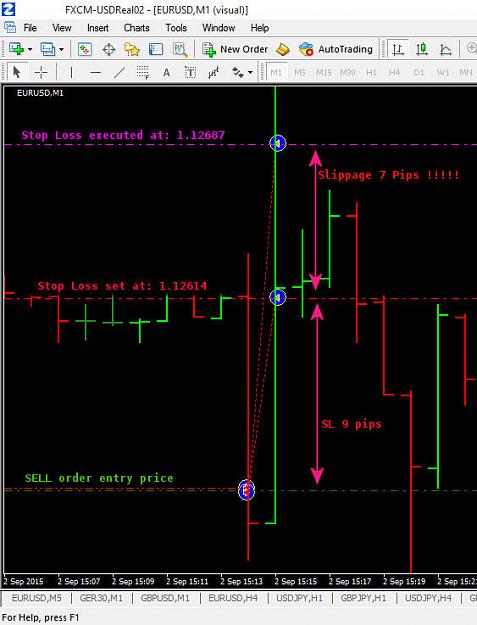Screen dimensions: 477x625
Task: Expand the Profiles dropdown arrow
Action: click(x=61, y=50)
